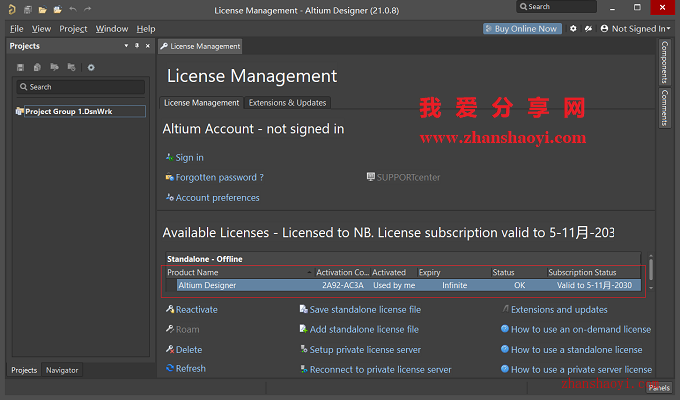This screenshot has height=400, width=680.
Task: Open the Help menu
Action: [146, 29]
